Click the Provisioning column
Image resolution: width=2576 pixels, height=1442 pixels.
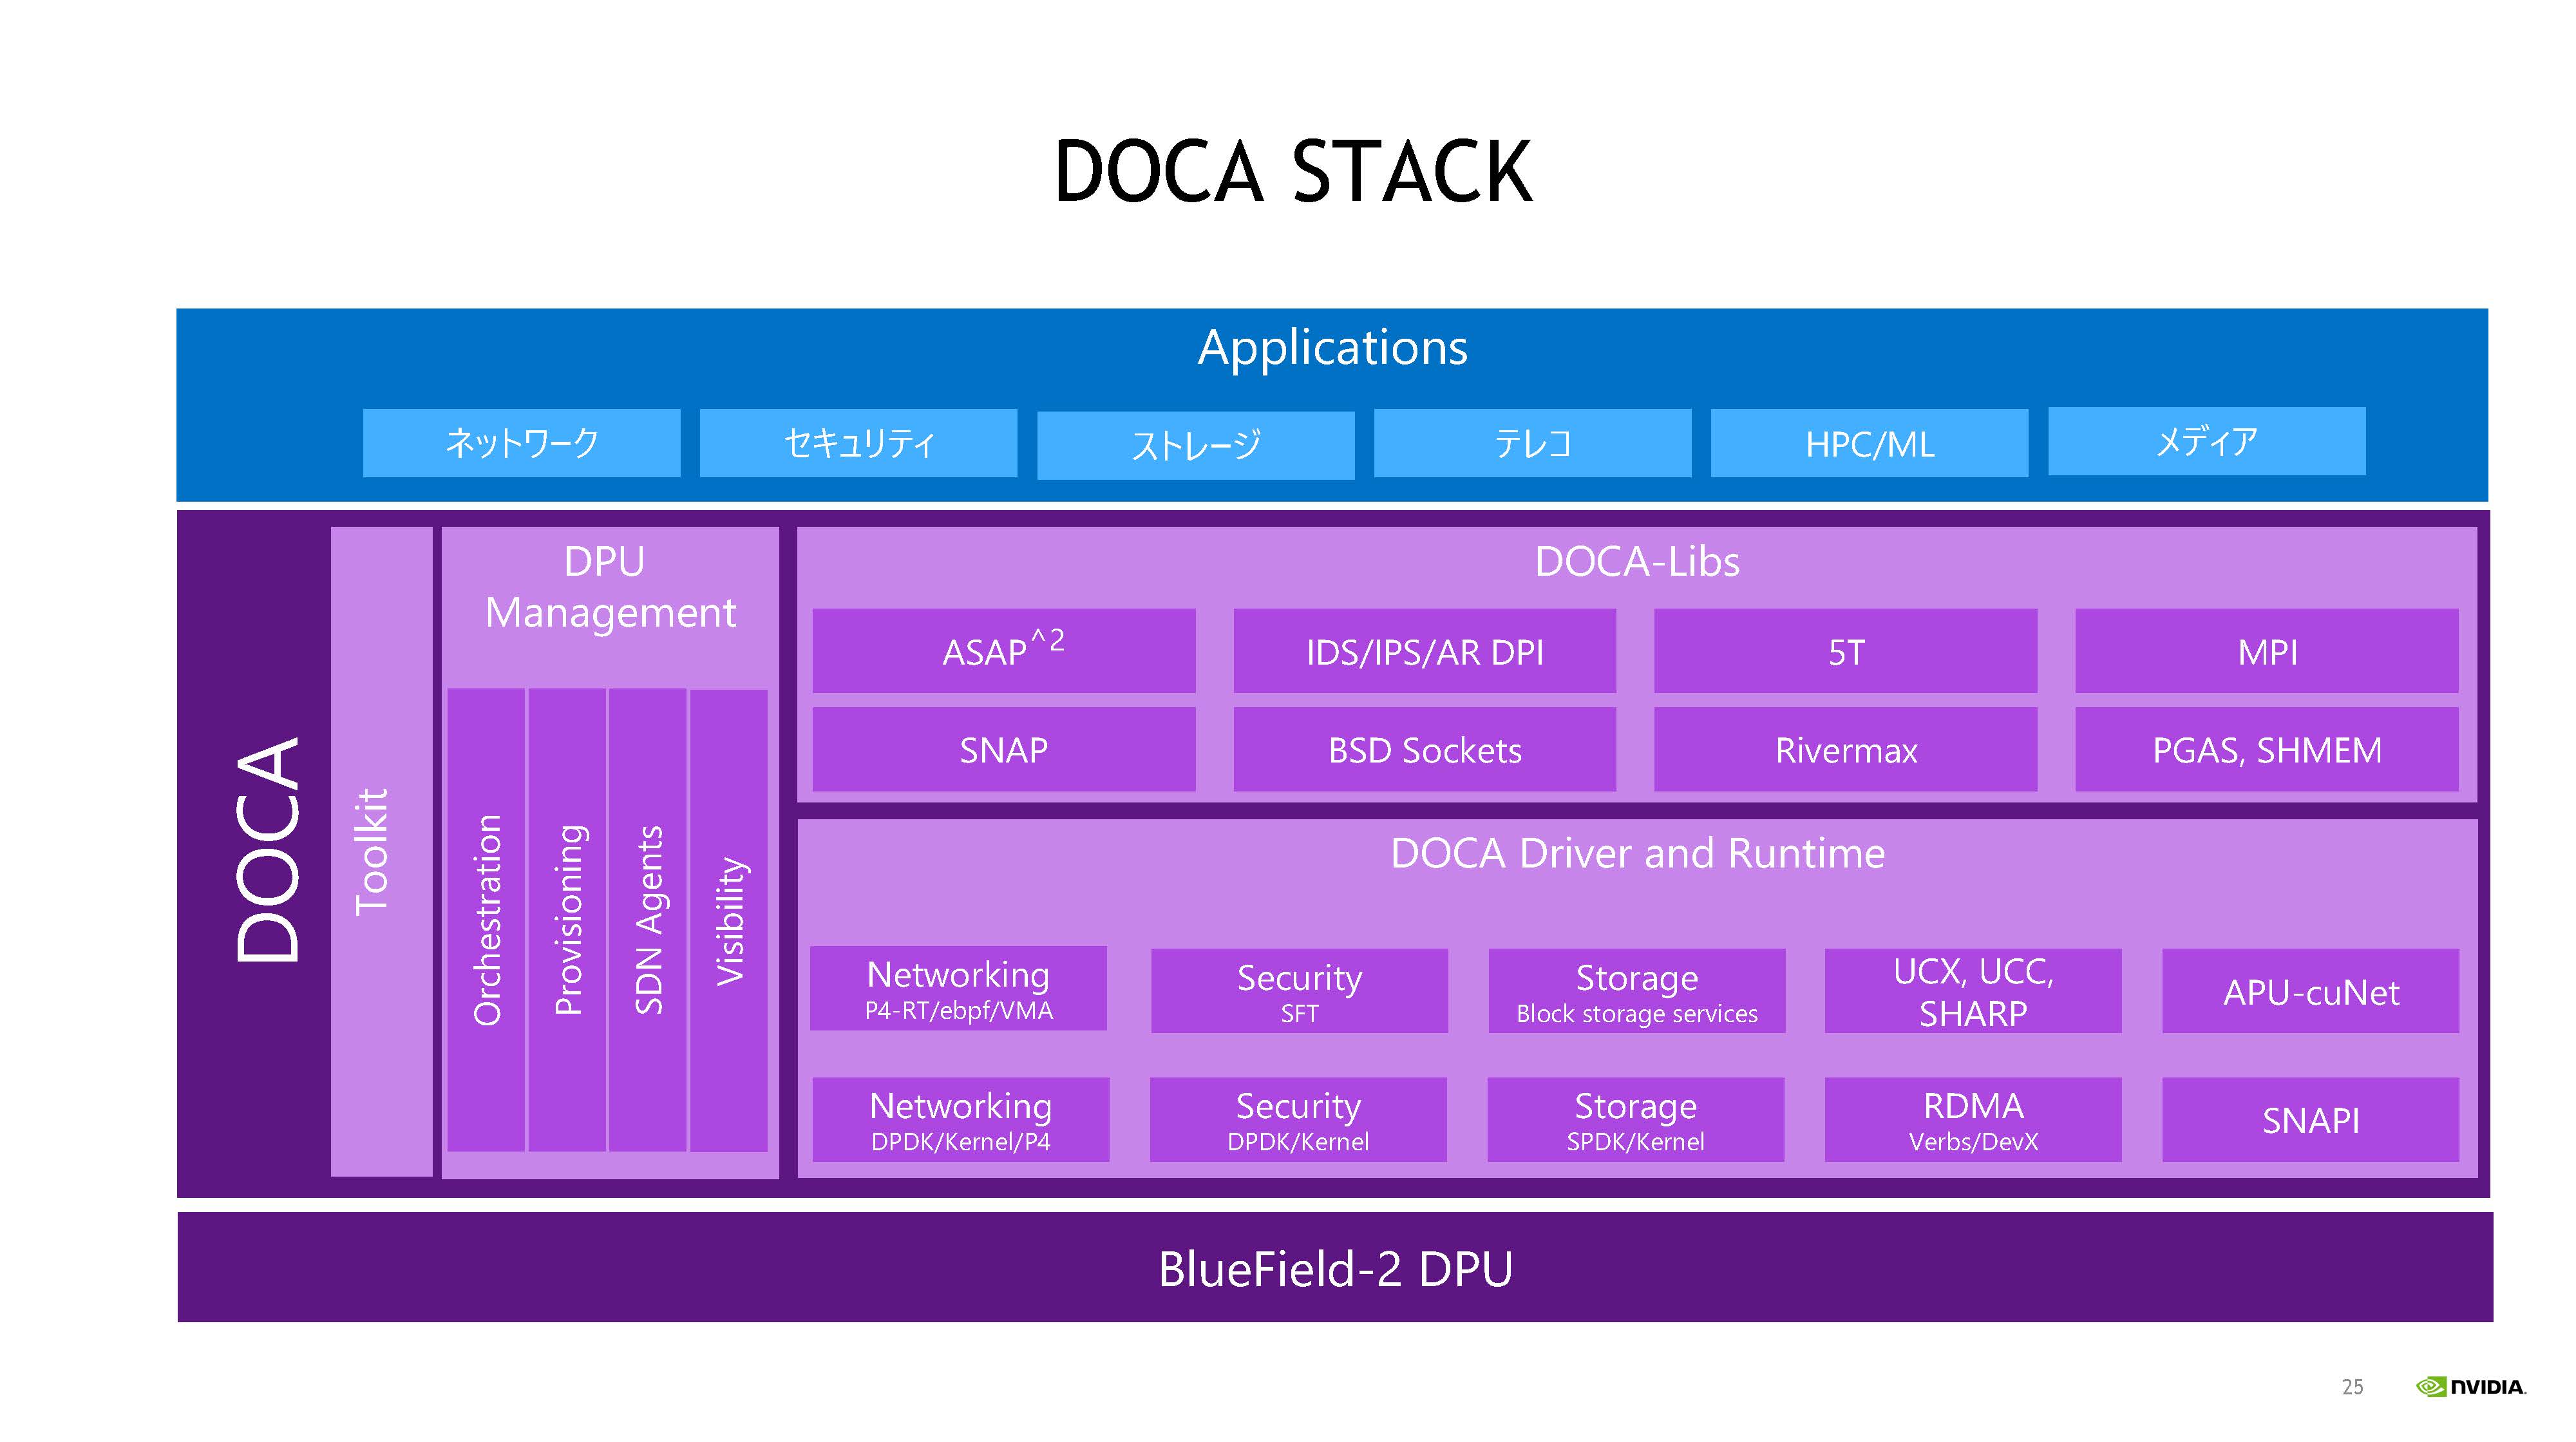567,920
